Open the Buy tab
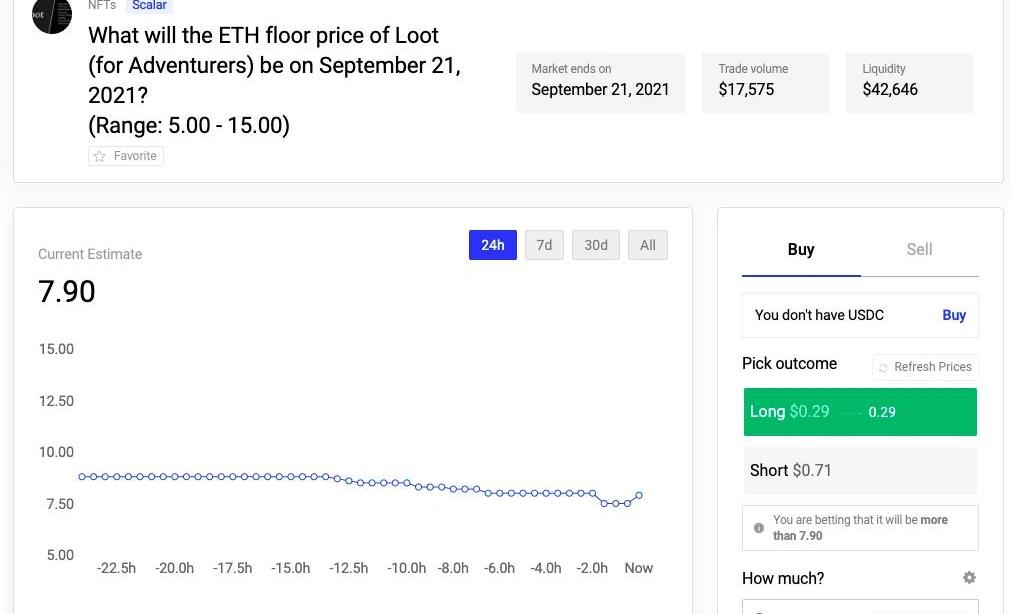Viewport: 1011px width, 614px height. tap(801, 250)
